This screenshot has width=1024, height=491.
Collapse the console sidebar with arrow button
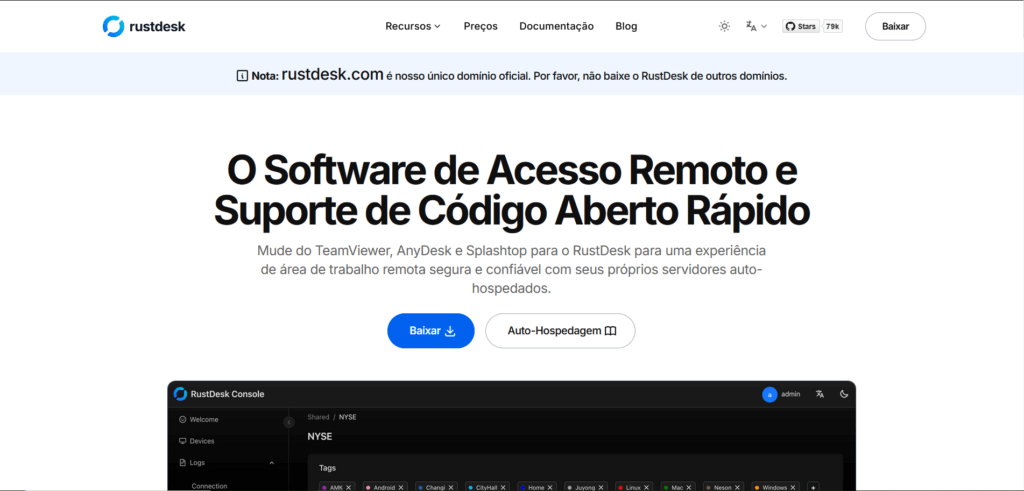tap(289, 422)
